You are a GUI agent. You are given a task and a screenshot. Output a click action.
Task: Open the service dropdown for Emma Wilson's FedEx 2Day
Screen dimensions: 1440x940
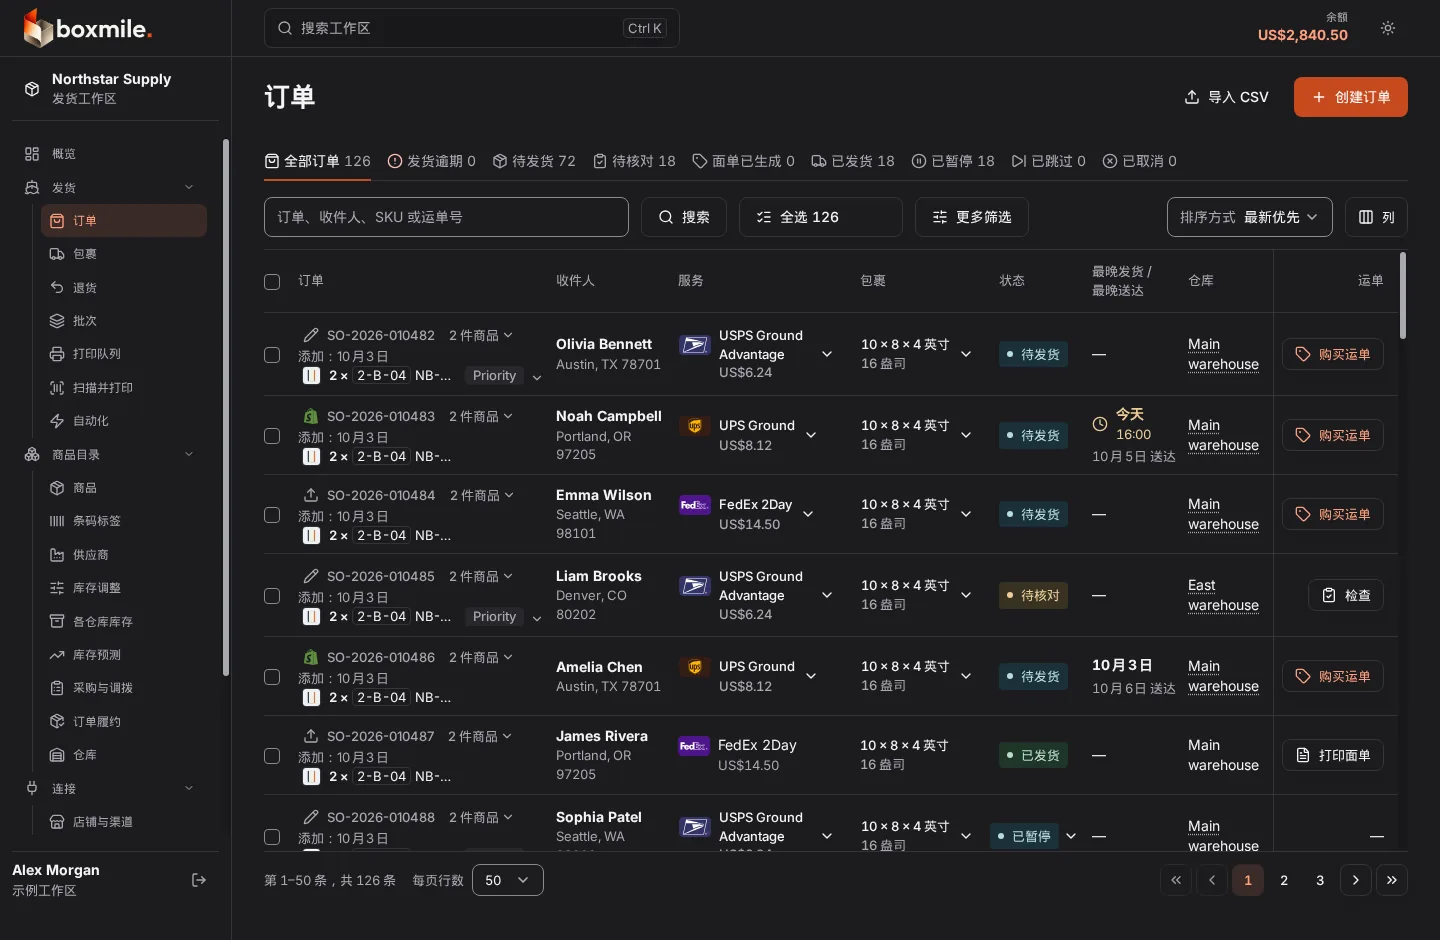point(808,515)
